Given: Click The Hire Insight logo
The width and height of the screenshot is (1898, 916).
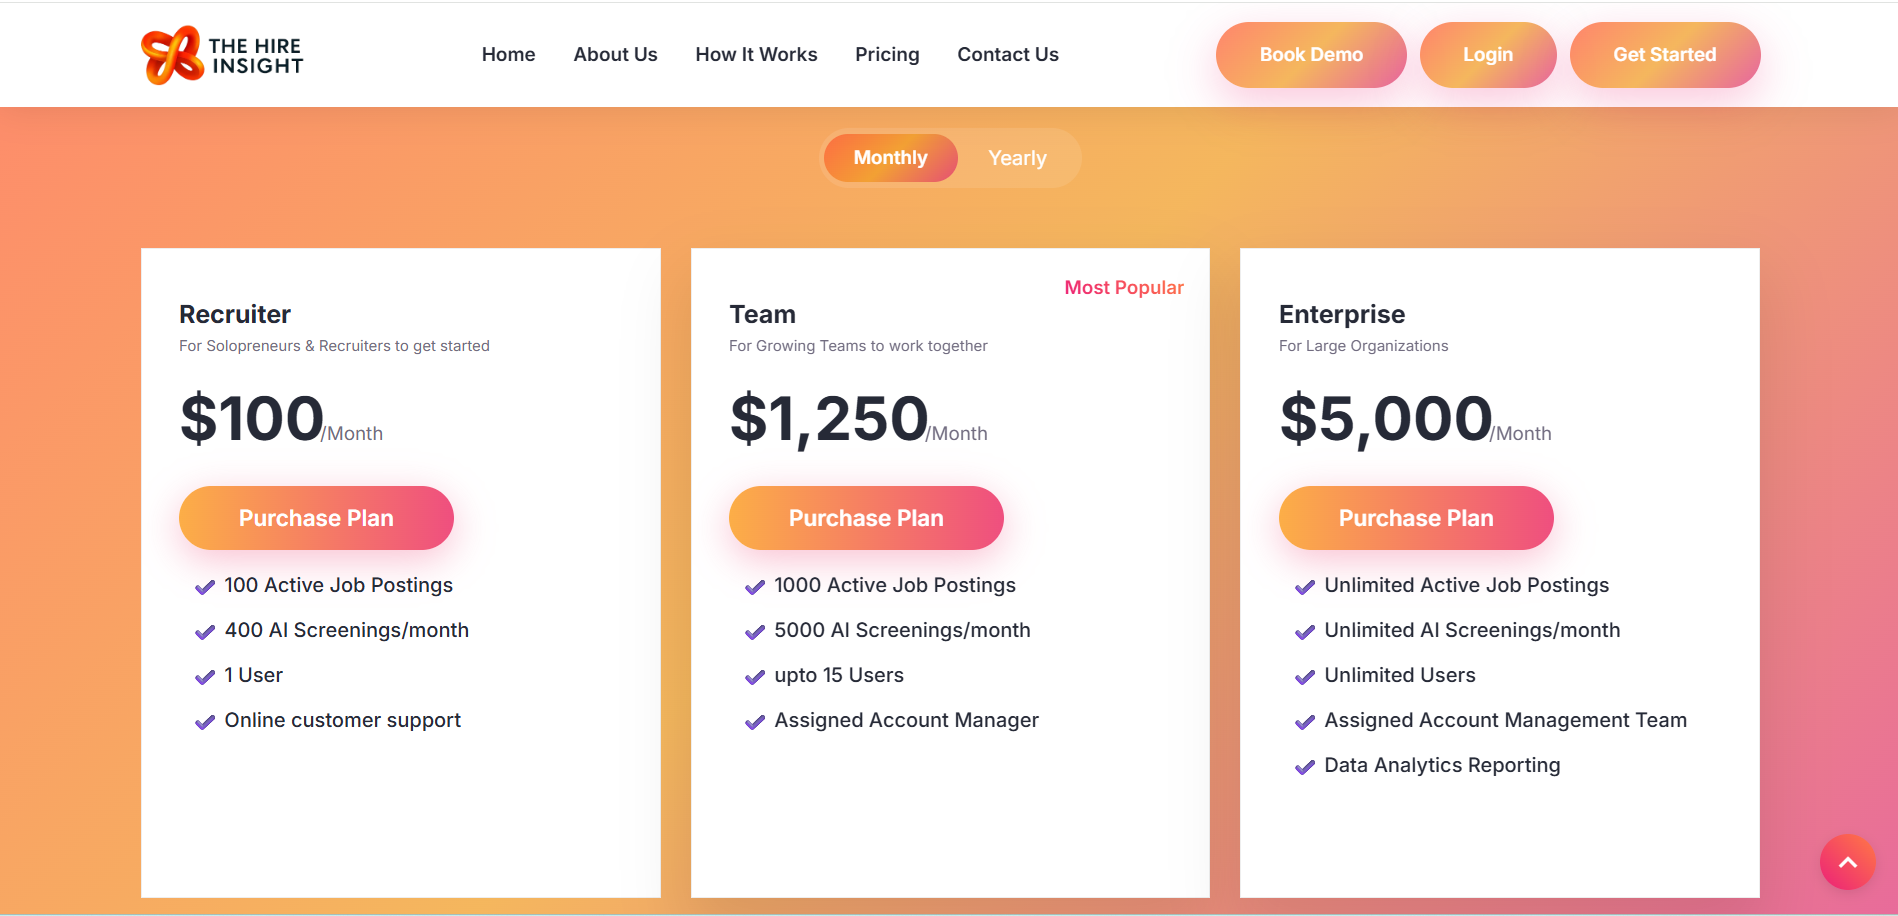Looking at the screenshot, I should 221,55.
